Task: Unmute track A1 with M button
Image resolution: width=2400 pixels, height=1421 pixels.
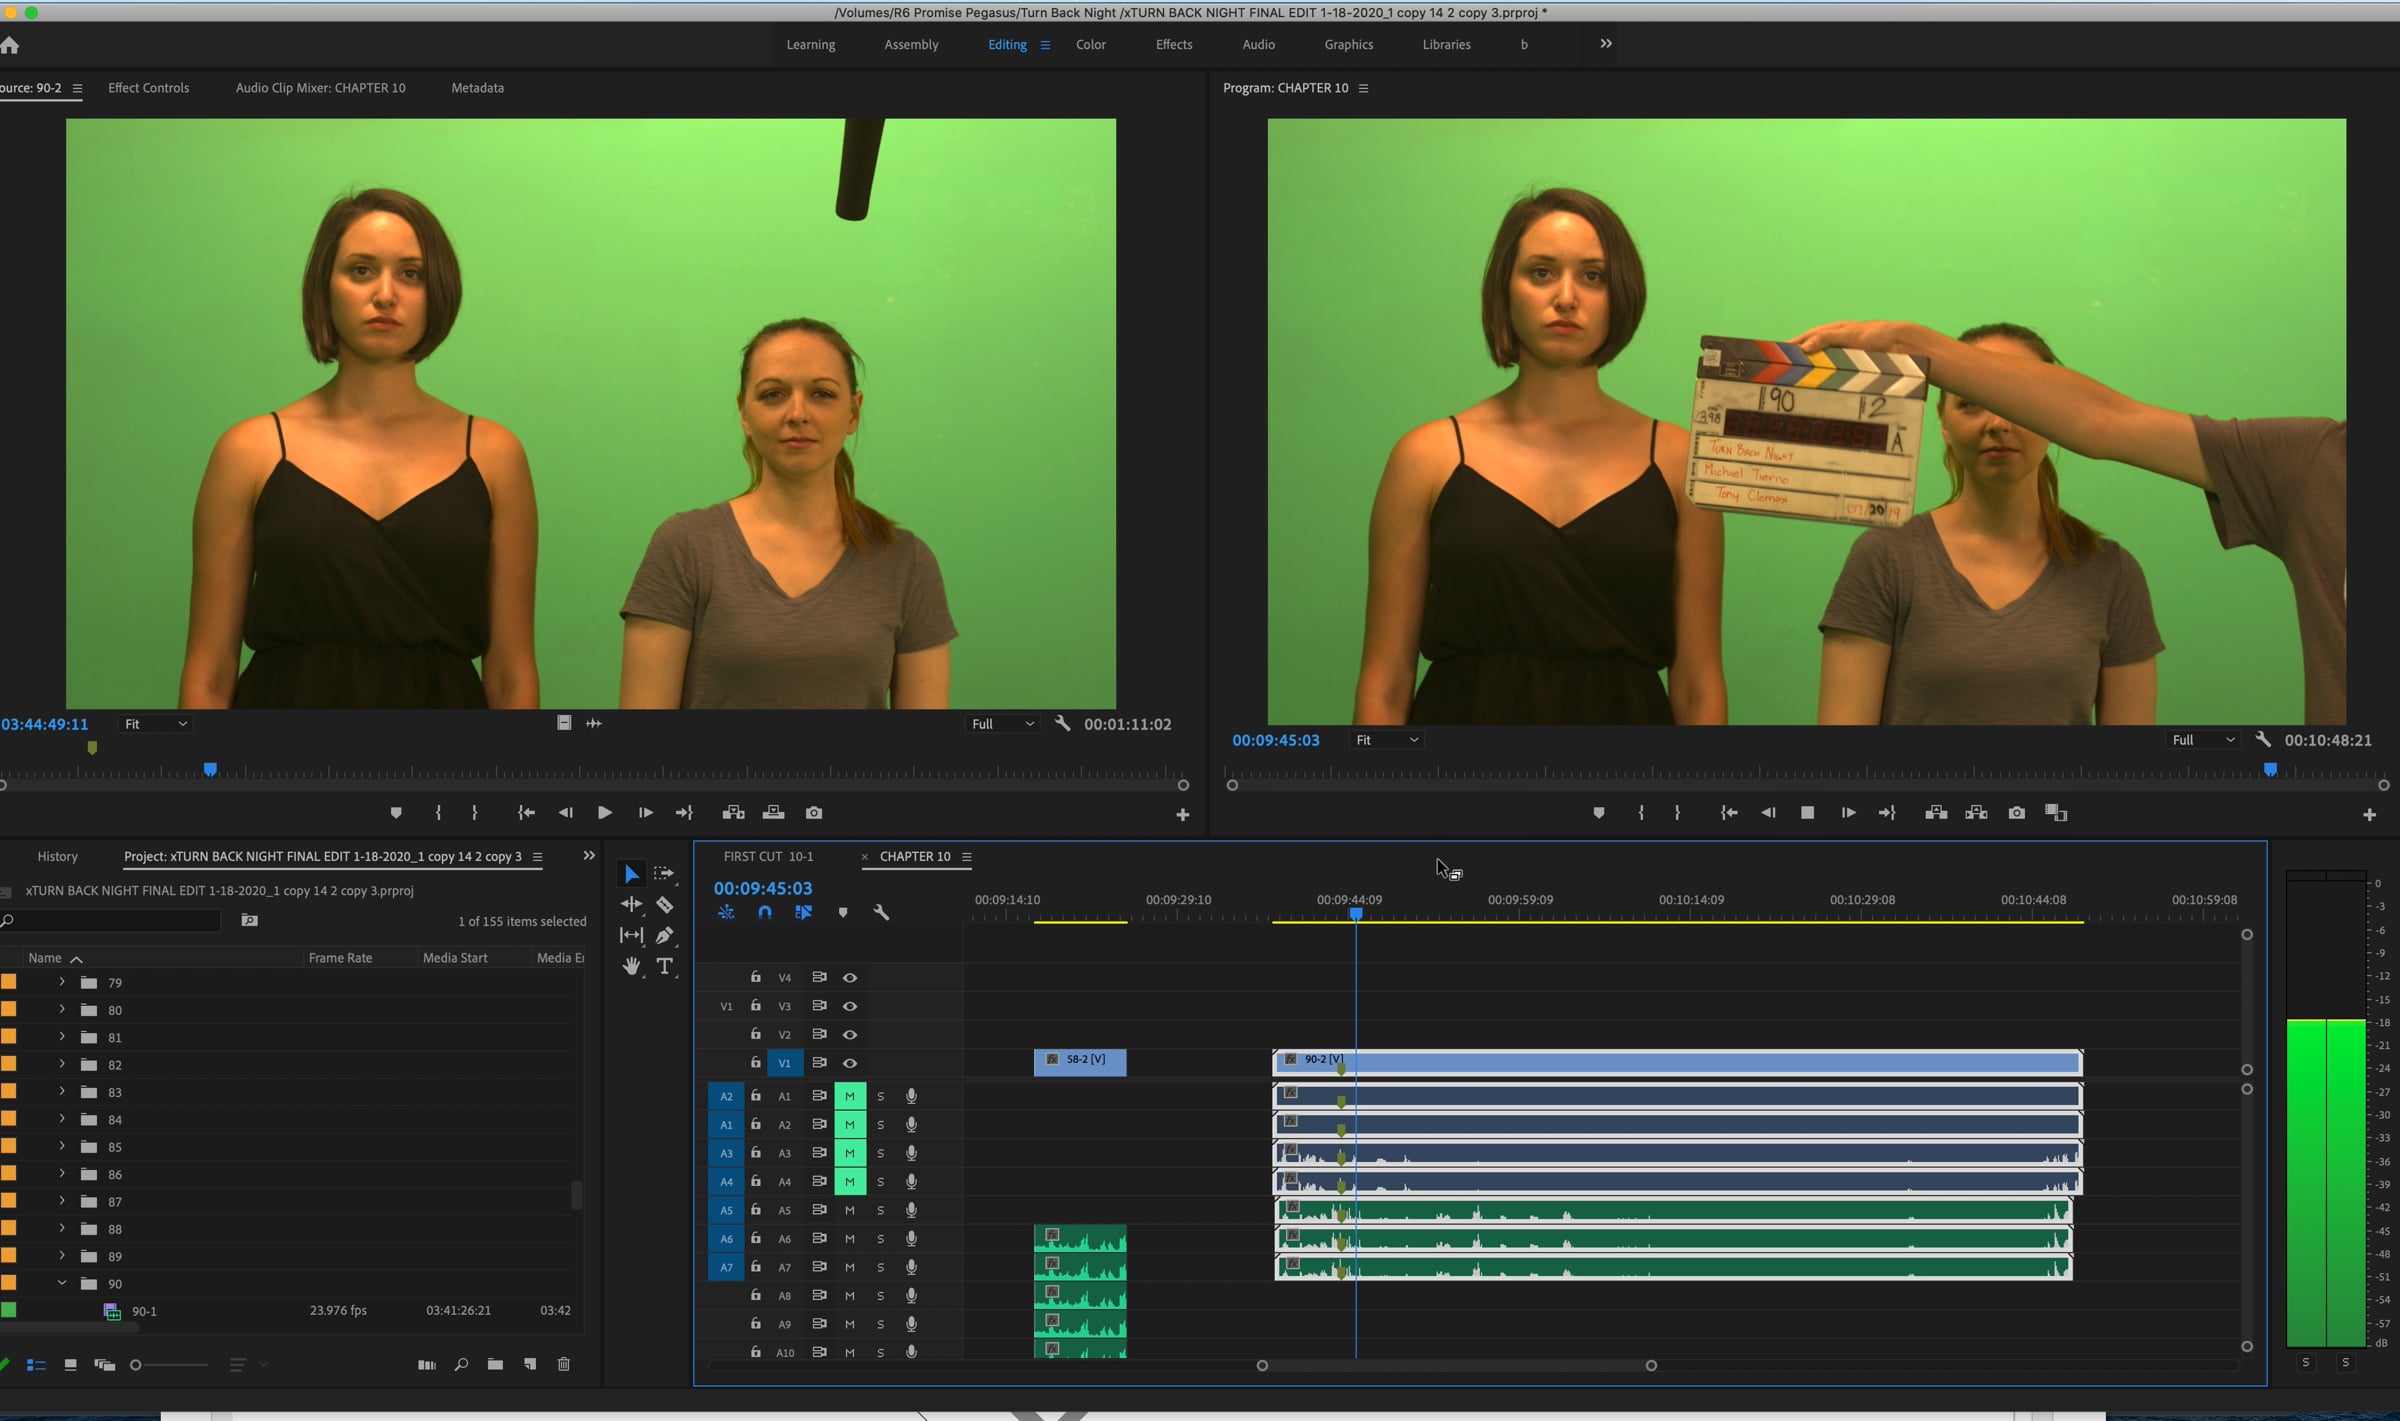Action: pyautogui.click(x=850, y=1096)
